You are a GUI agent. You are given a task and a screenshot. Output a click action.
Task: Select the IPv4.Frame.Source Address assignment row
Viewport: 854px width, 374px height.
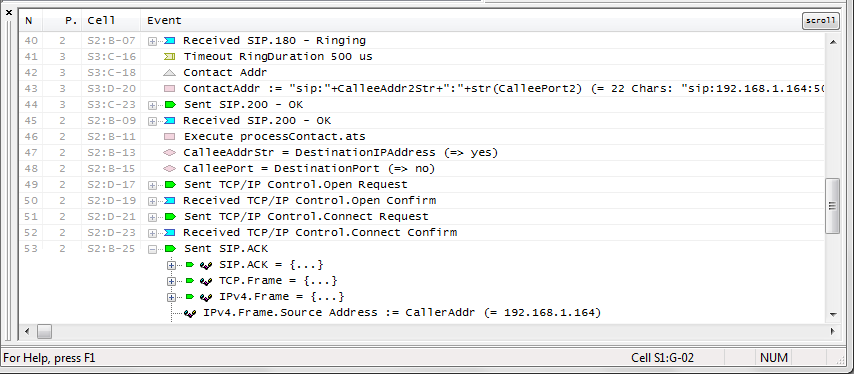pos(402,313)
